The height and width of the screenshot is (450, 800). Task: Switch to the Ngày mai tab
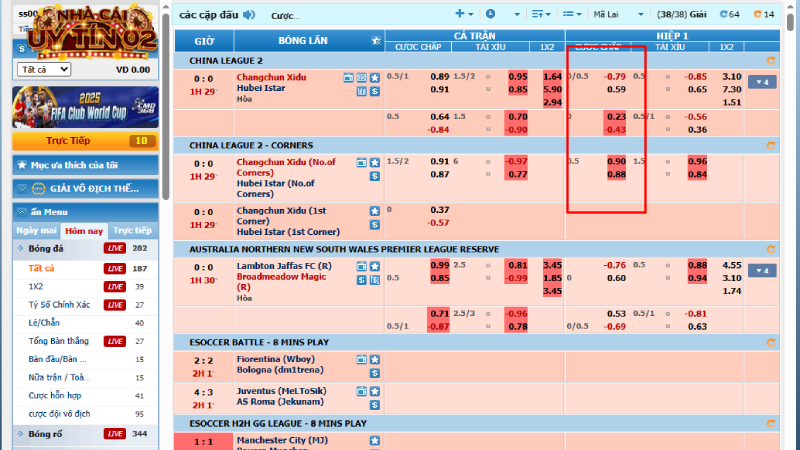click(x=36, y=231)
